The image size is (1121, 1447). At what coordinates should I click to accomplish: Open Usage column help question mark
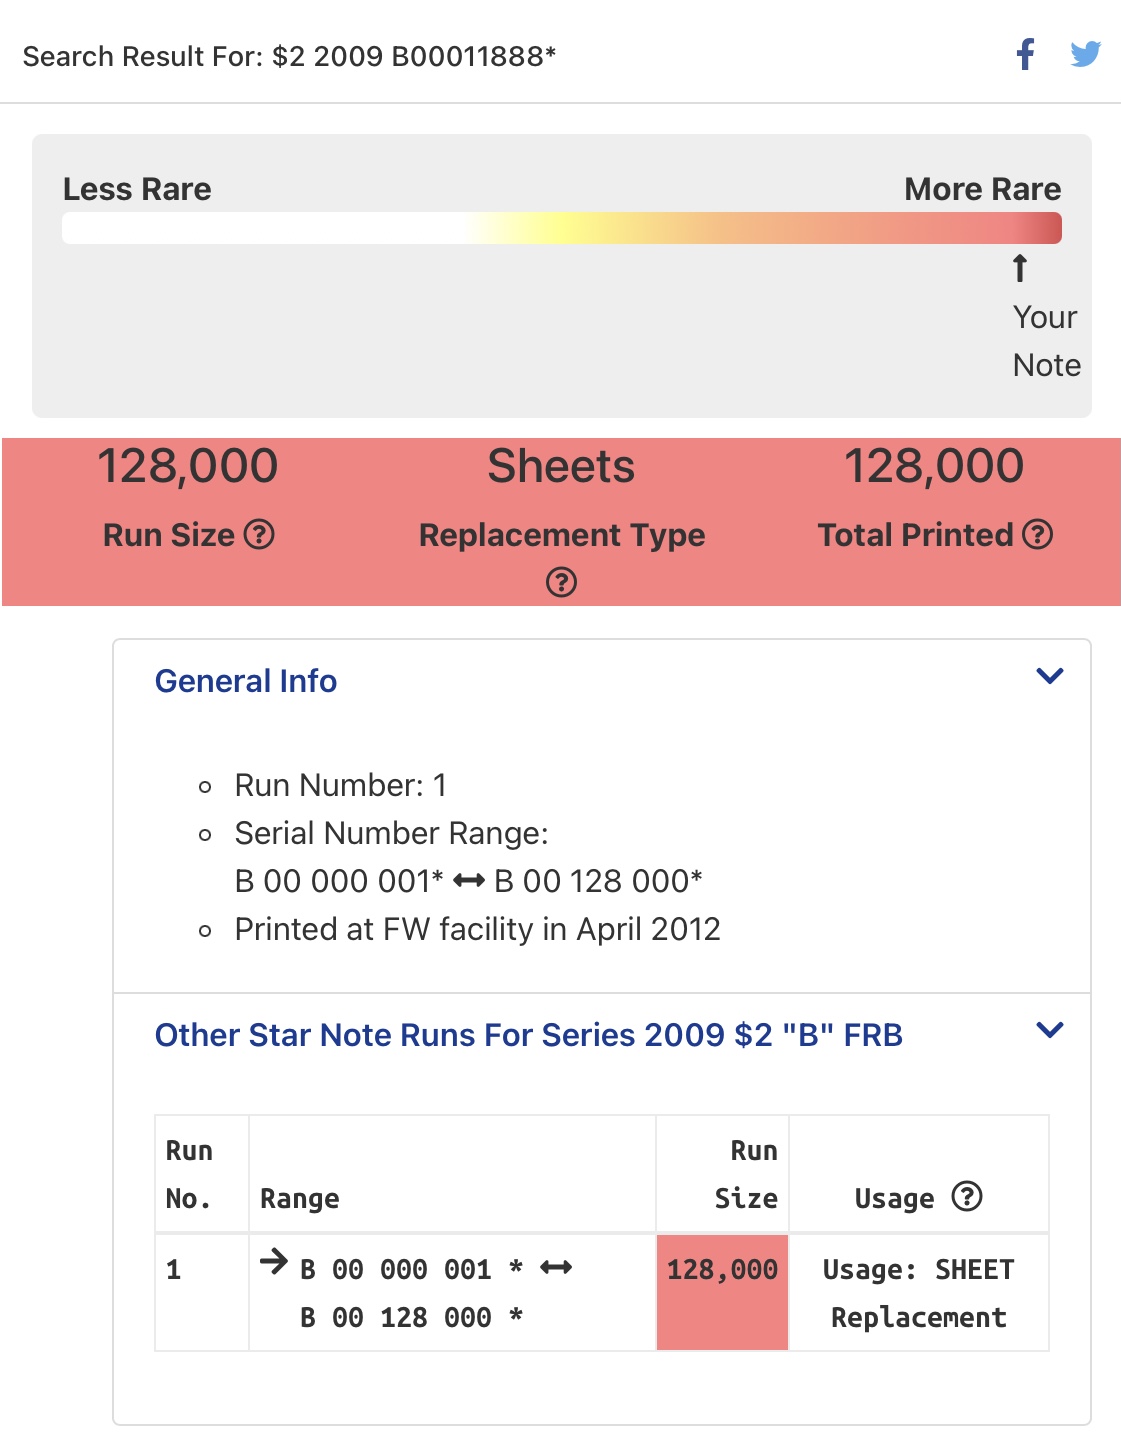pos(967,1196)
